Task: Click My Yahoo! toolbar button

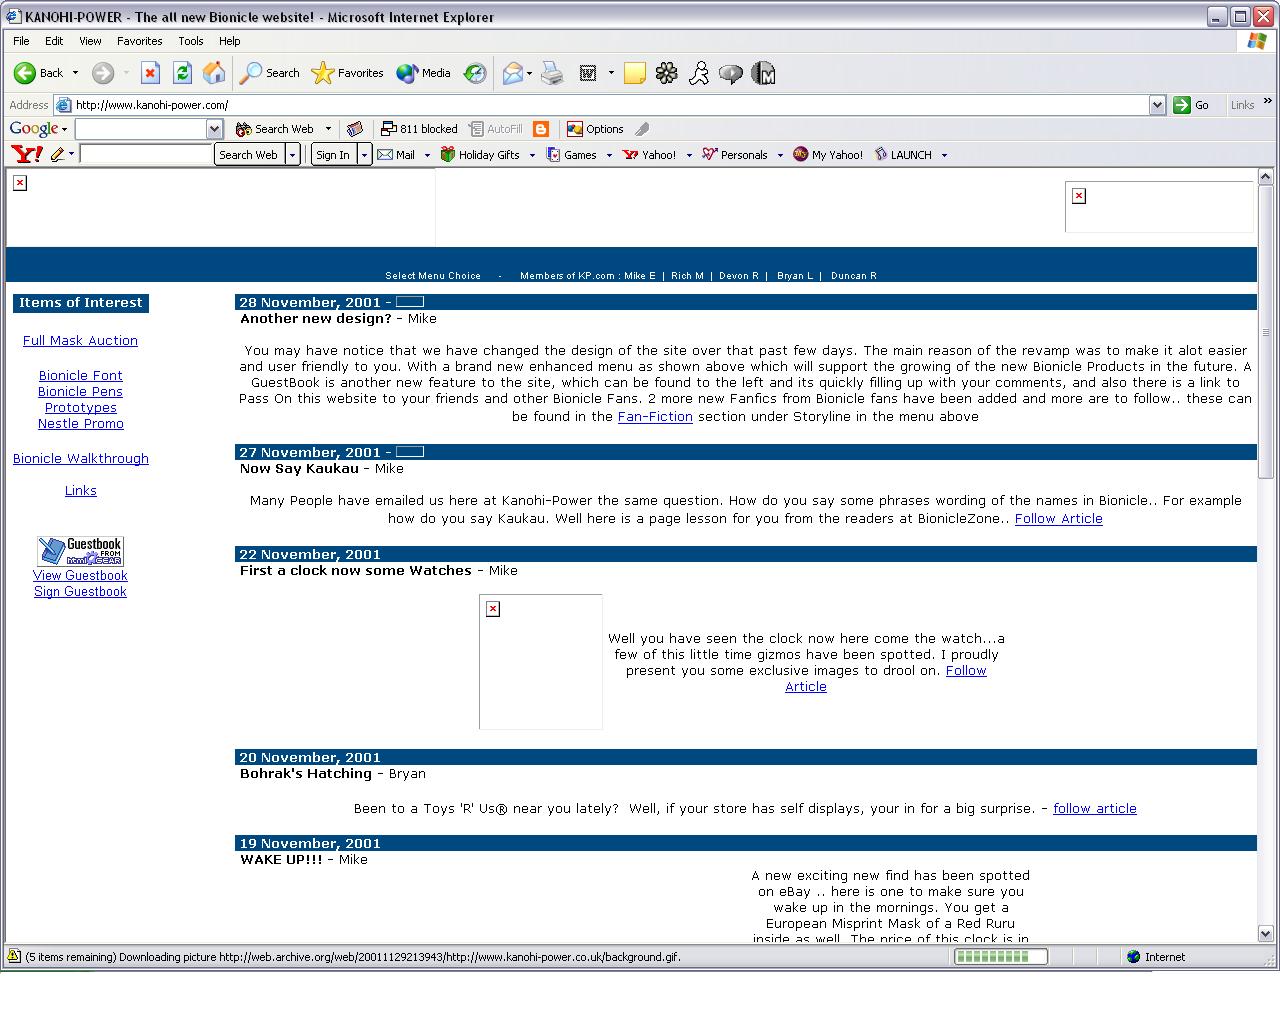Action: pyautogui.click(x=828, y=155)
